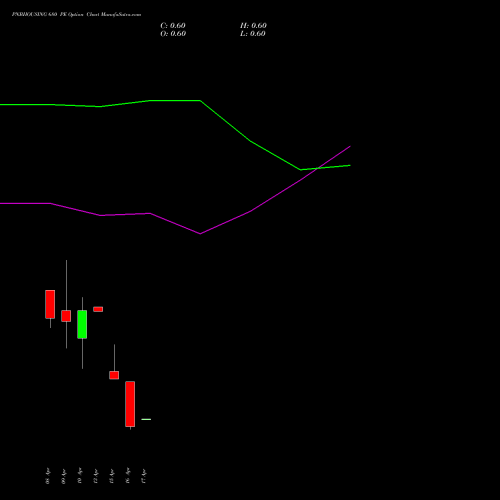The height and width of the screenshot is (500, 500).
Task: Click the small red candle for 15 Apr
Action: coord(114,375)
